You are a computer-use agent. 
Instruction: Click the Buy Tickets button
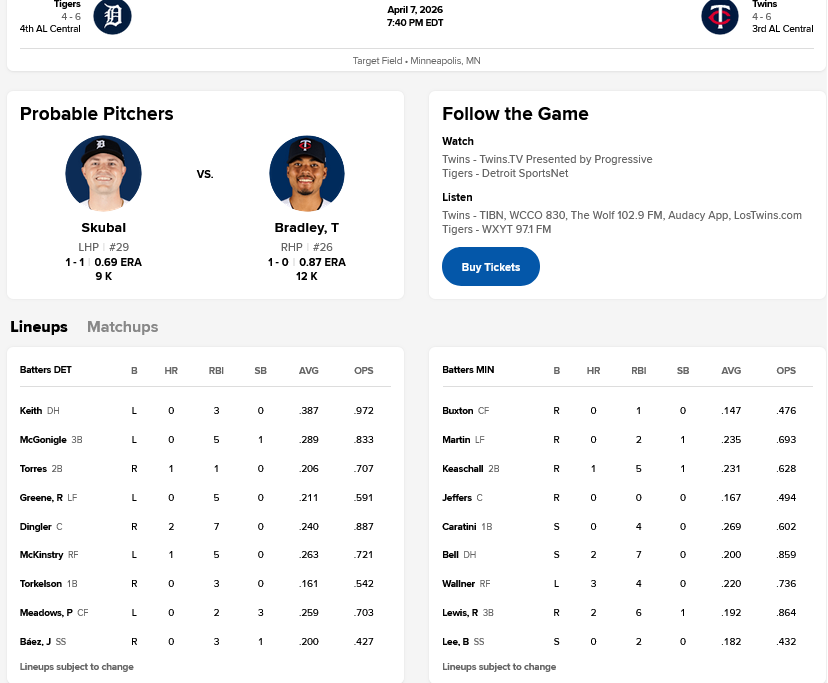tap(490, 267)
